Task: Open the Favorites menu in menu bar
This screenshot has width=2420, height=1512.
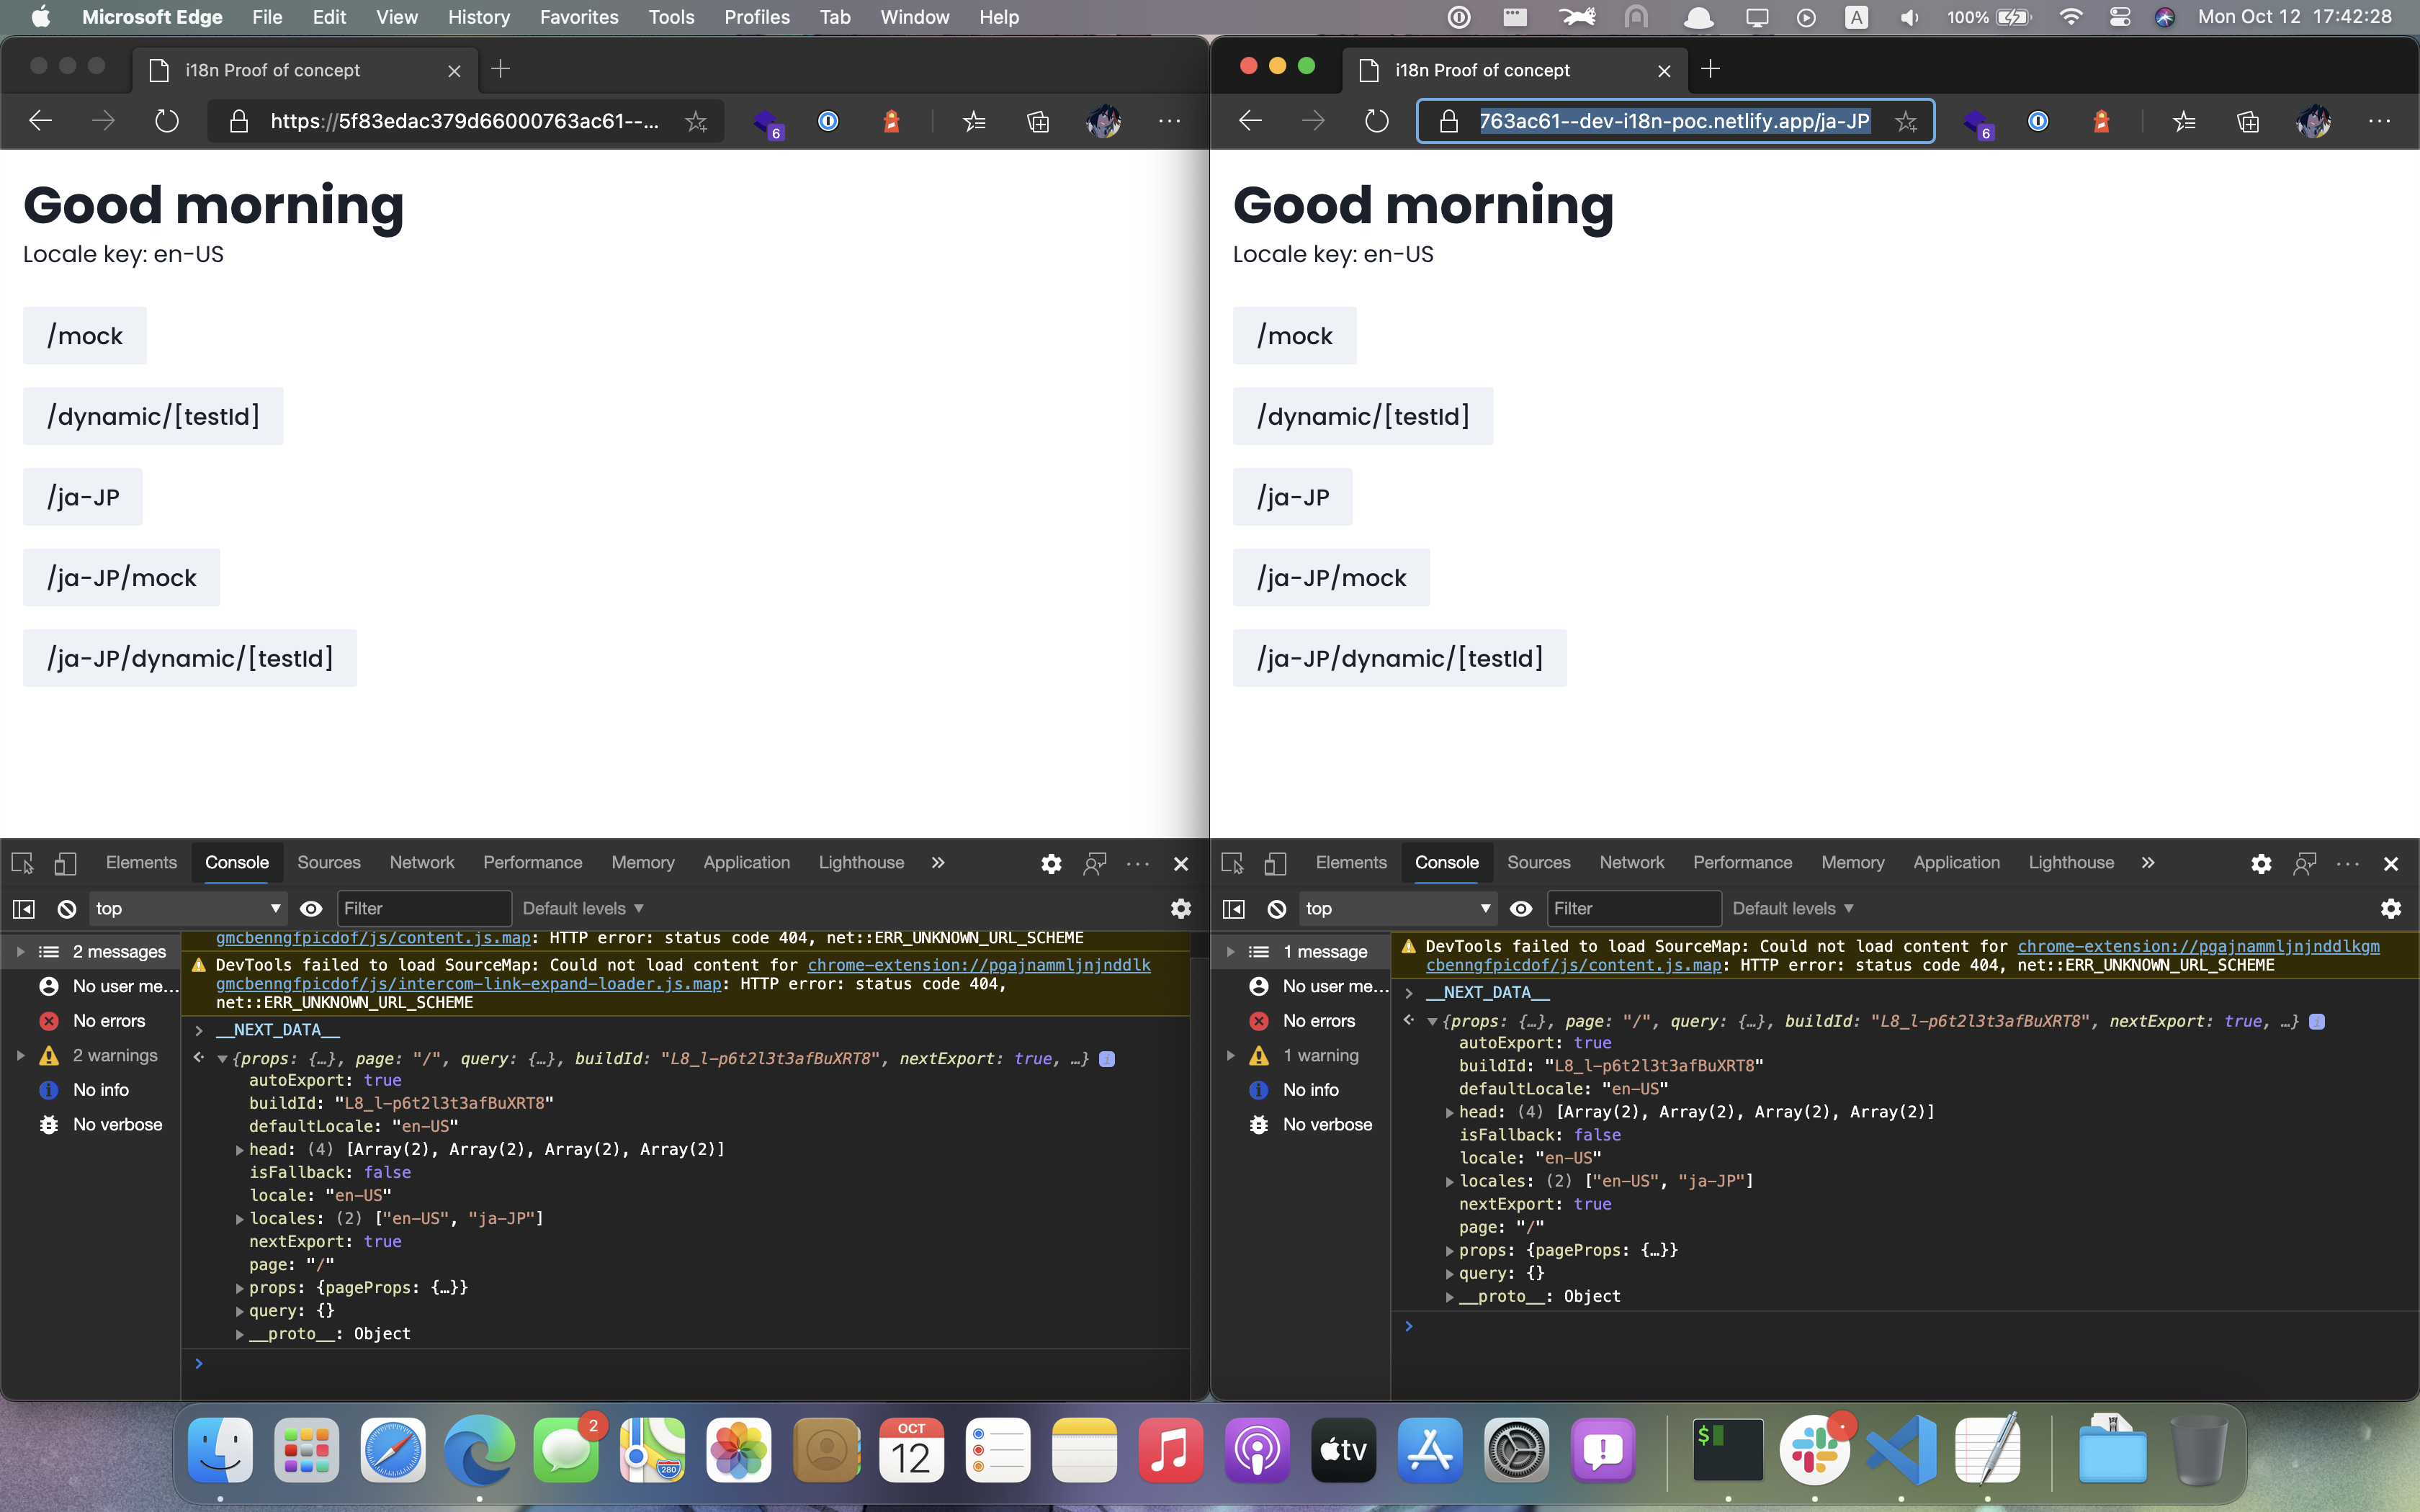Action: click(578, 17)
